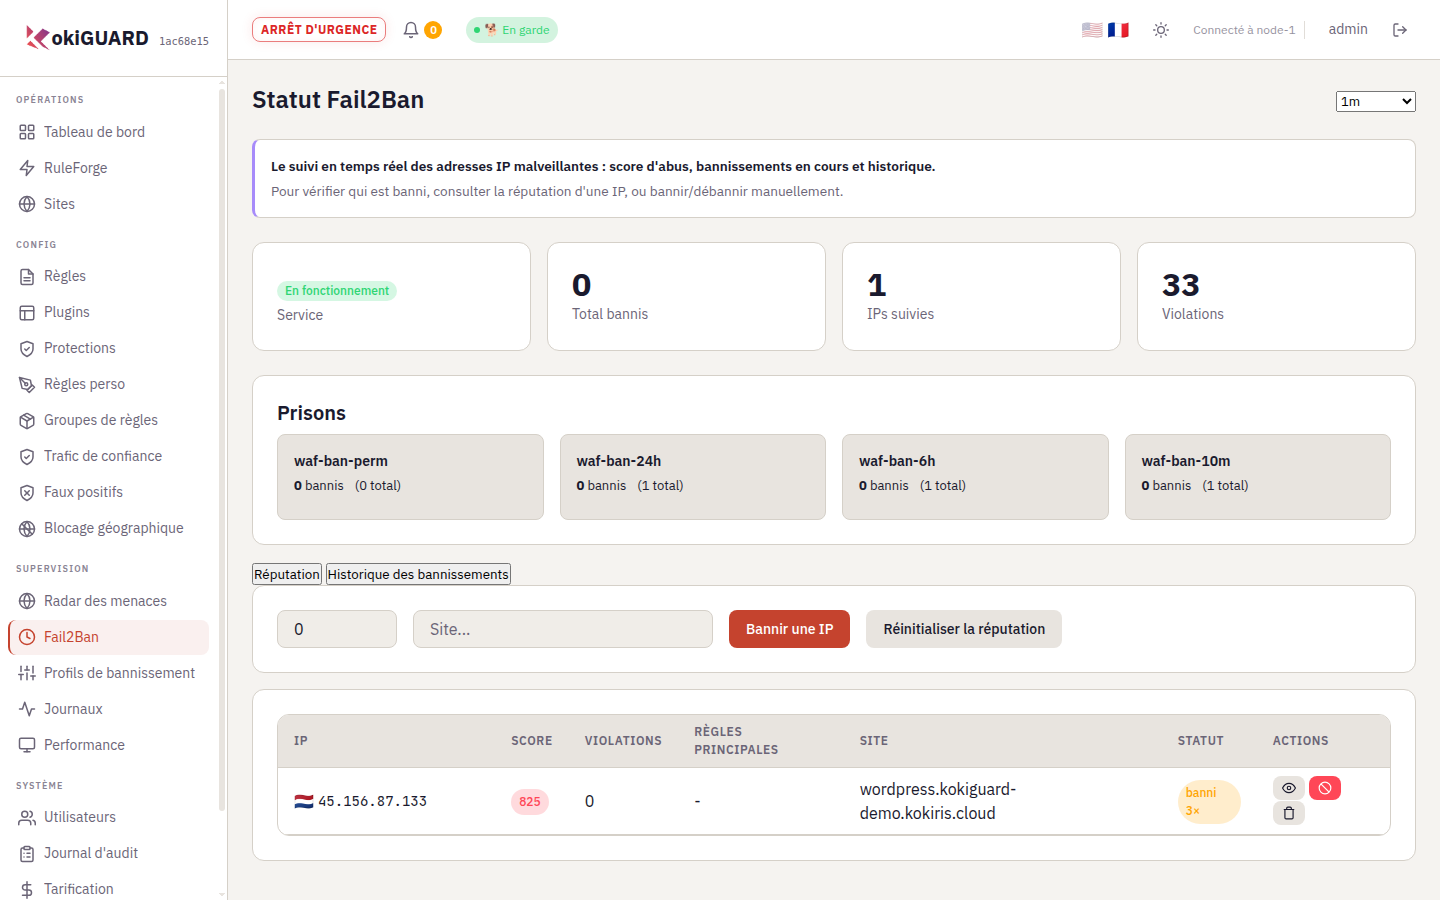
Task: Click the En garde status badge
Action: [512, 30]
